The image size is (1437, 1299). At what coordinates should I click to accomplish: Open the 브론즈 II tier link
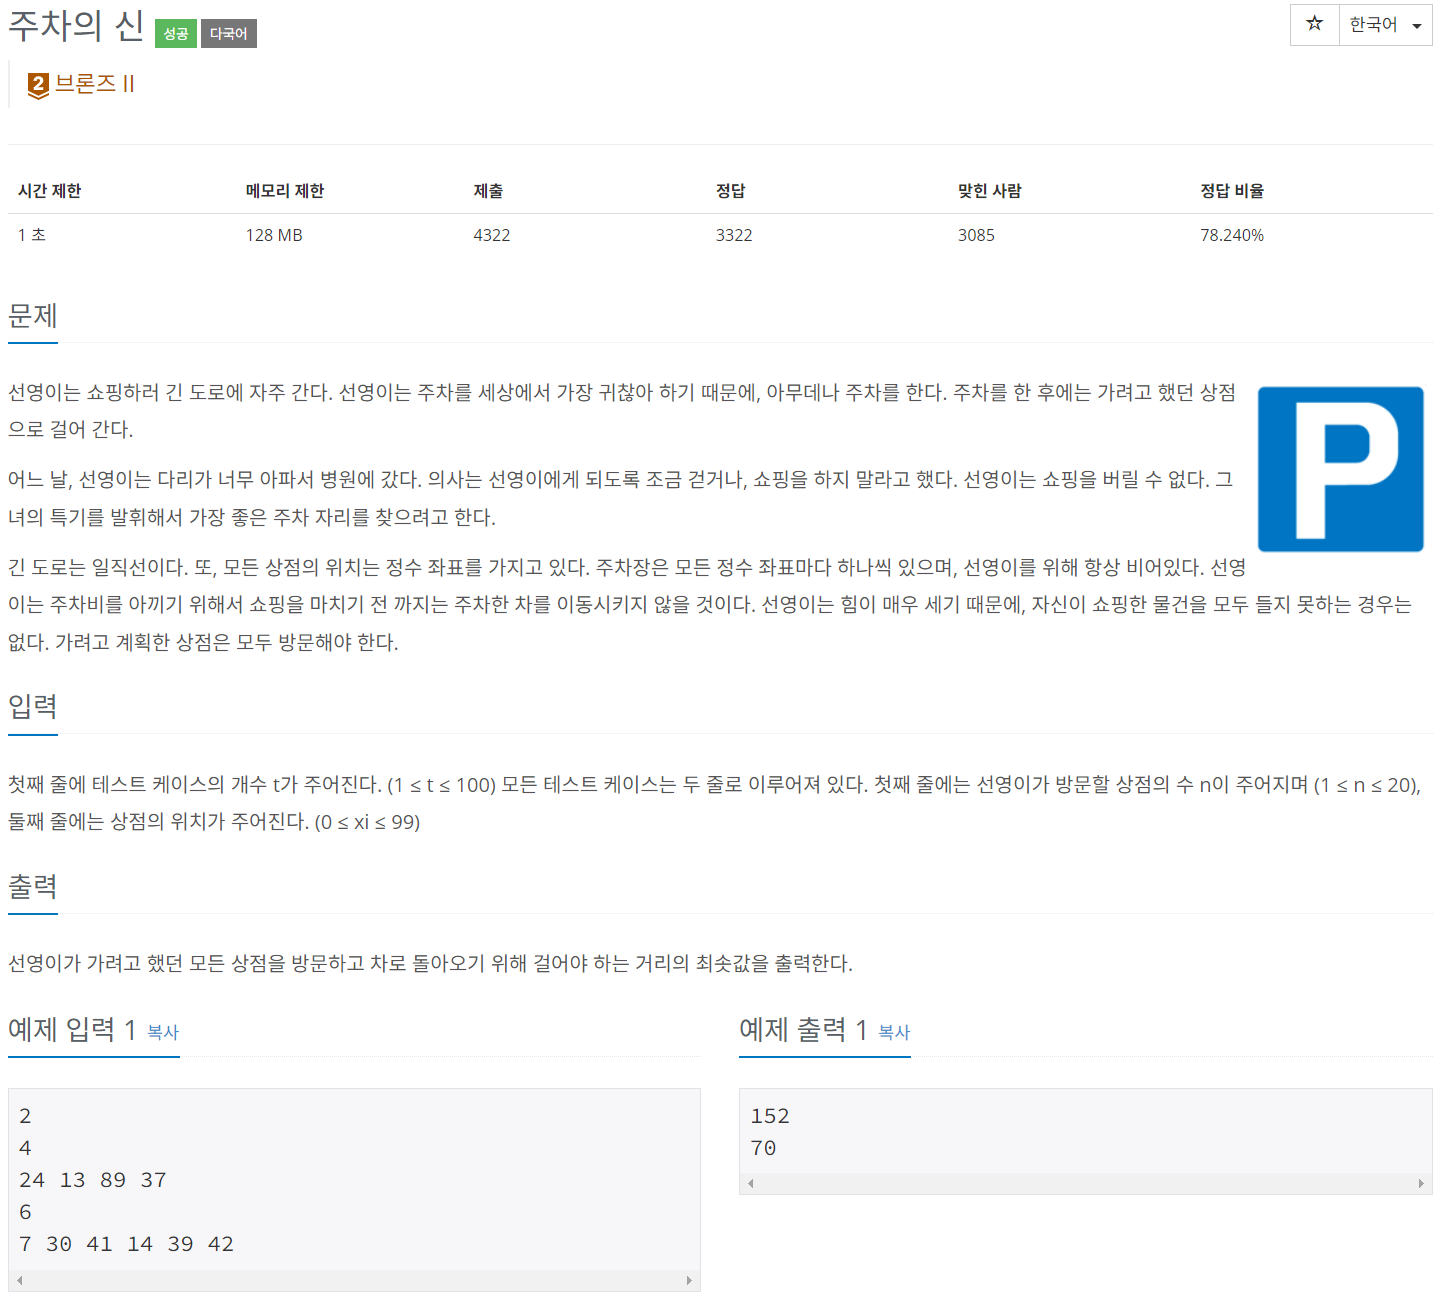[95, 84]
